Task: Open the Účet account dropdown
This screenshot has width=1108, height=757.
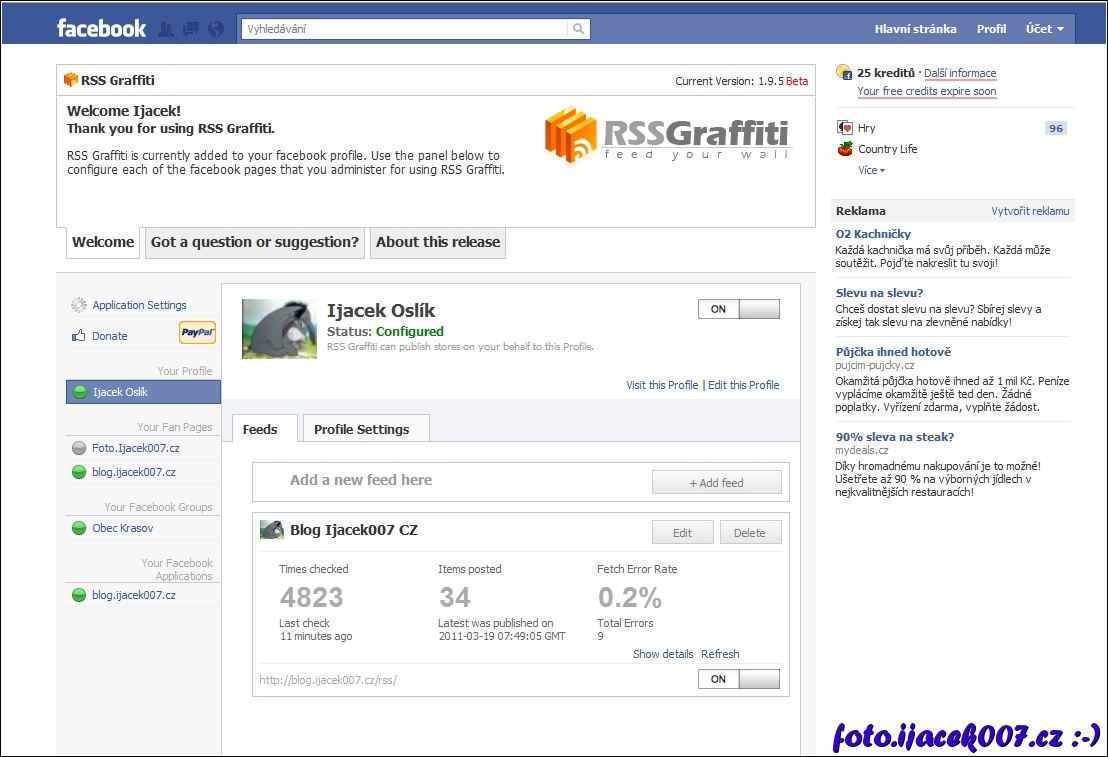Action: [1044, 29]
